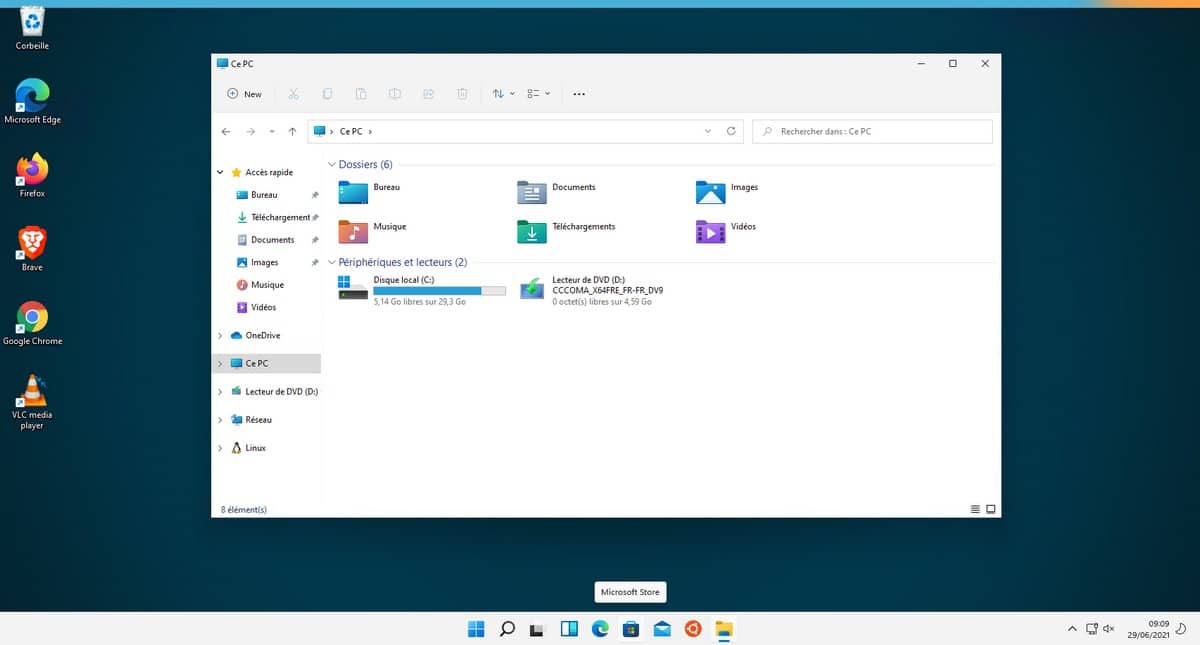Screen dimensions: 1200x645
Task: Open the DVD drive (D:) CCCOMA_X64FRE
Action: [532, 288]
